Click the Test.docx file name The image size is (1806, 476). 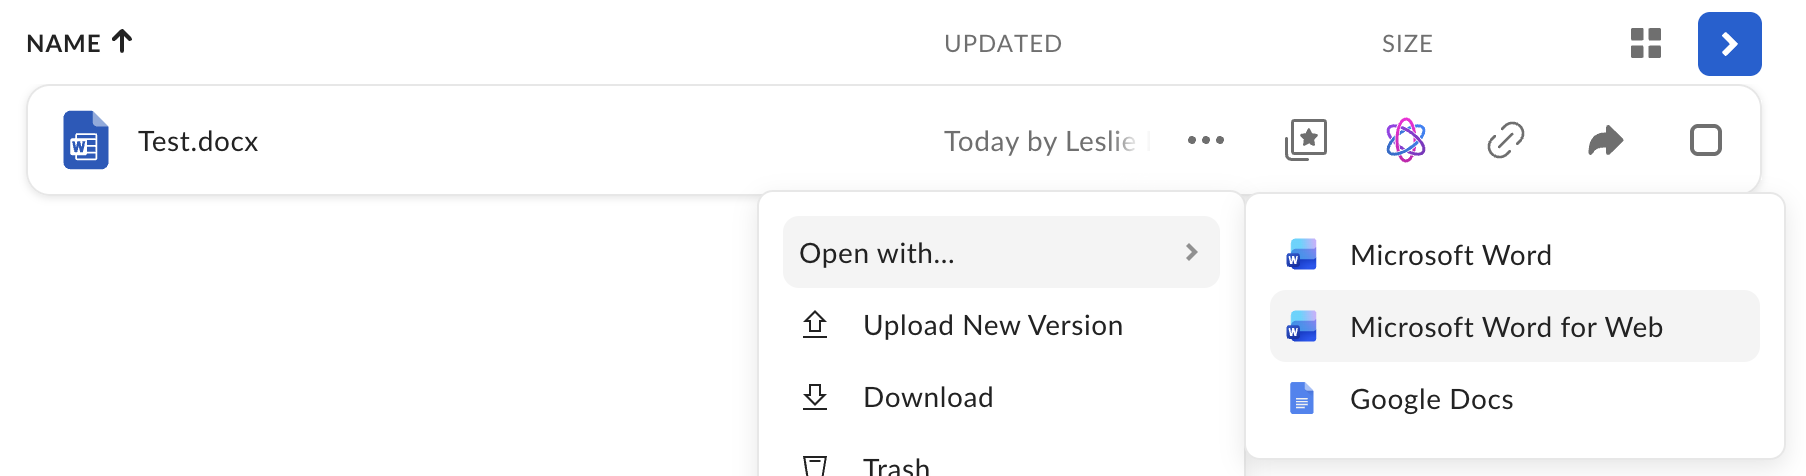click(x=198, y=141)
